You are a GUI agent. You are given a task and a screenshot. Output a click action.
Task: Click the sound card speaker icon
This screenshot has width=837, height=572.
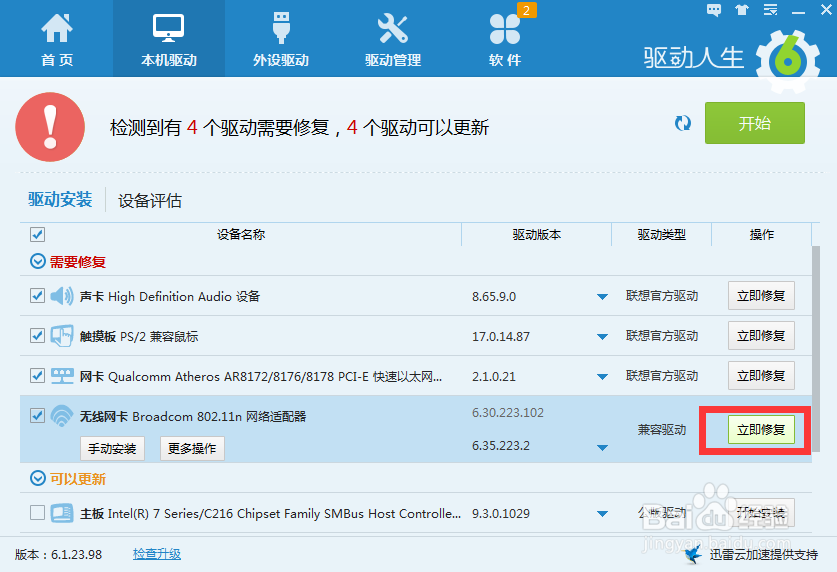(x=62, y=296)
